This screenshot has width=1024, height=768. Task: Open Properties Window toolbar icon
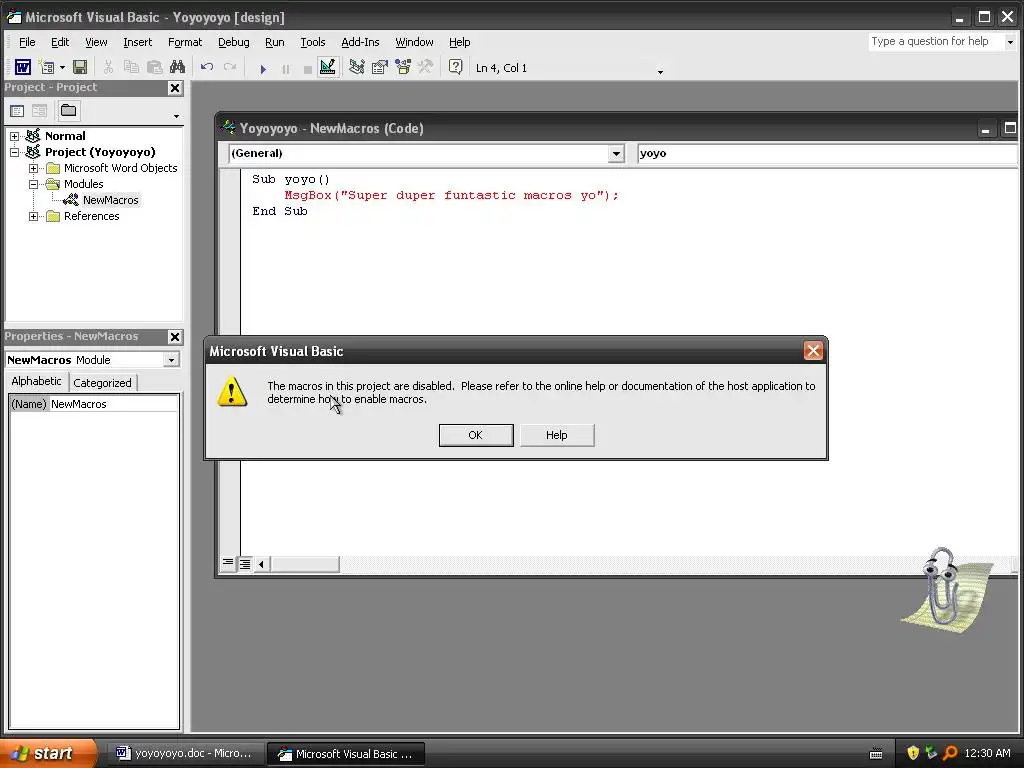click(379, 67)
